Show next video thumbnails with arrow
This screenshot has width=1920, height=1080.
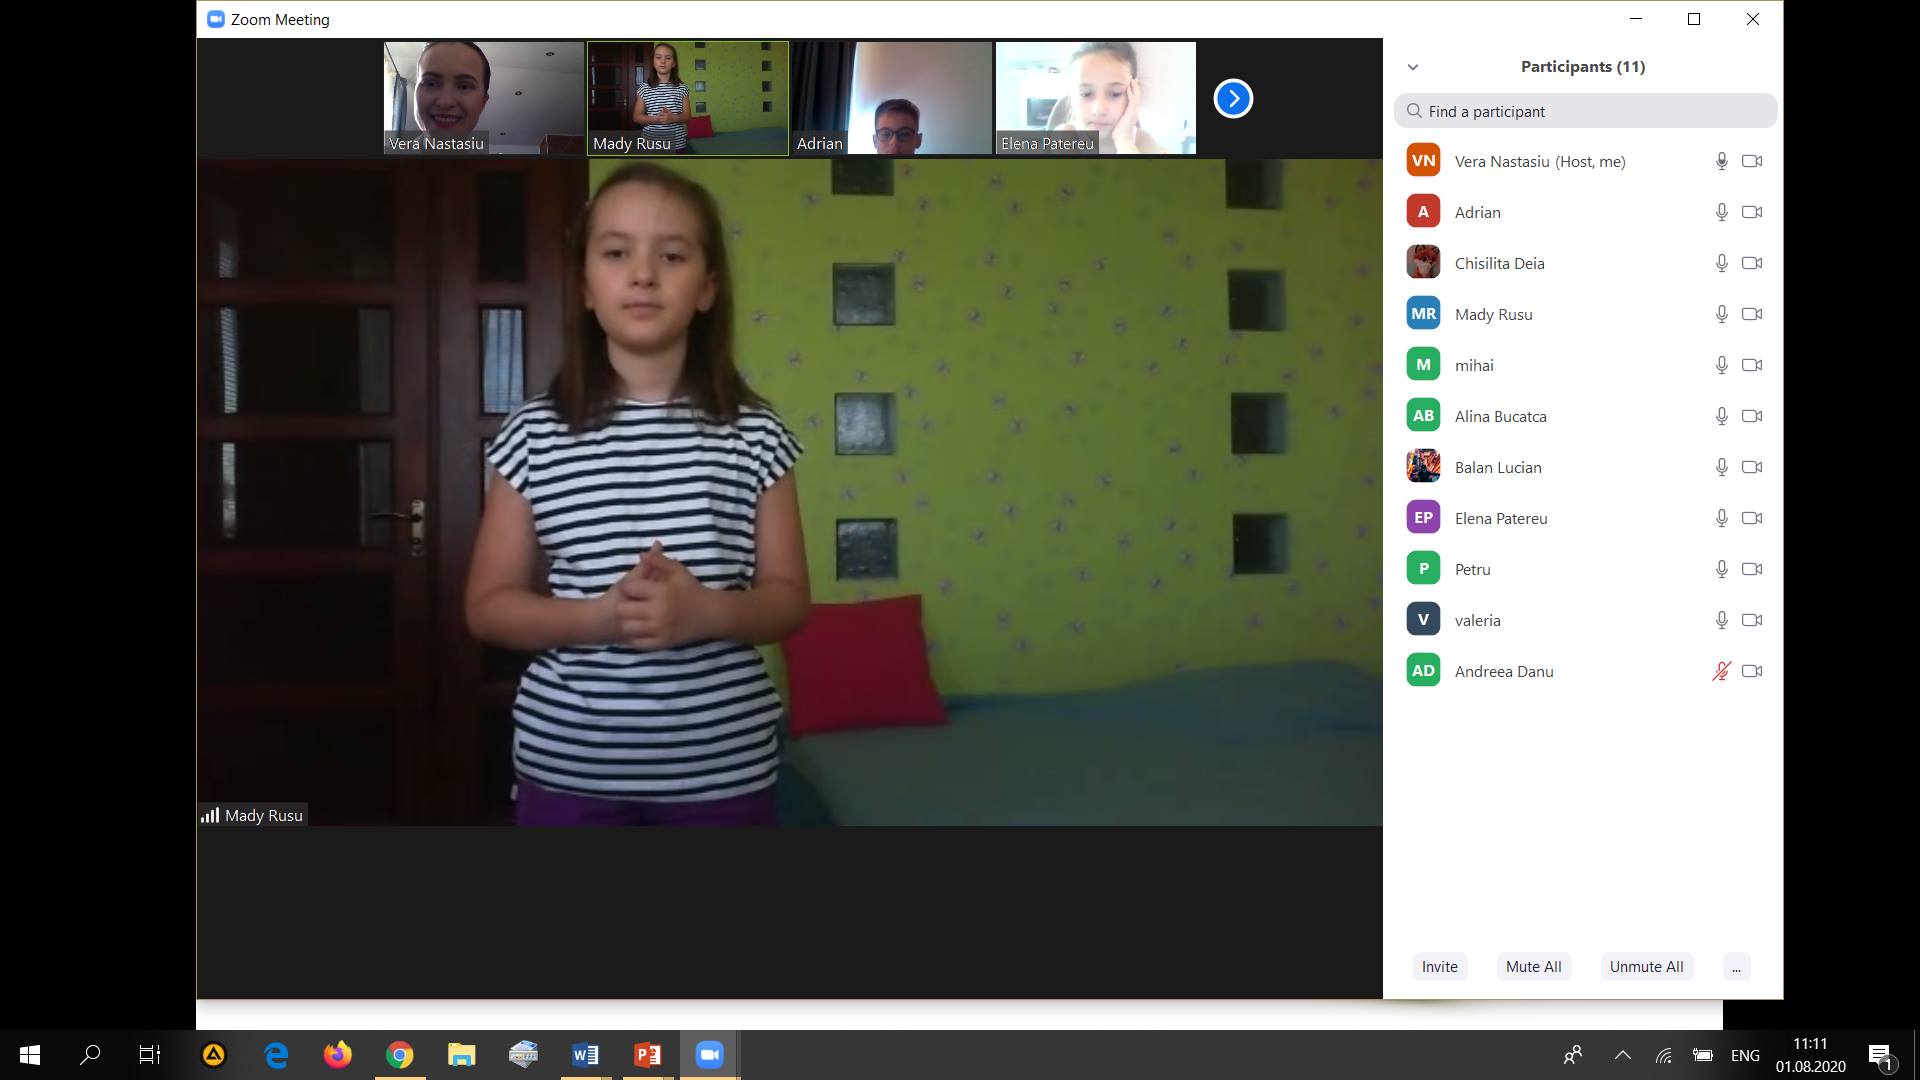tap(1233, 99)
